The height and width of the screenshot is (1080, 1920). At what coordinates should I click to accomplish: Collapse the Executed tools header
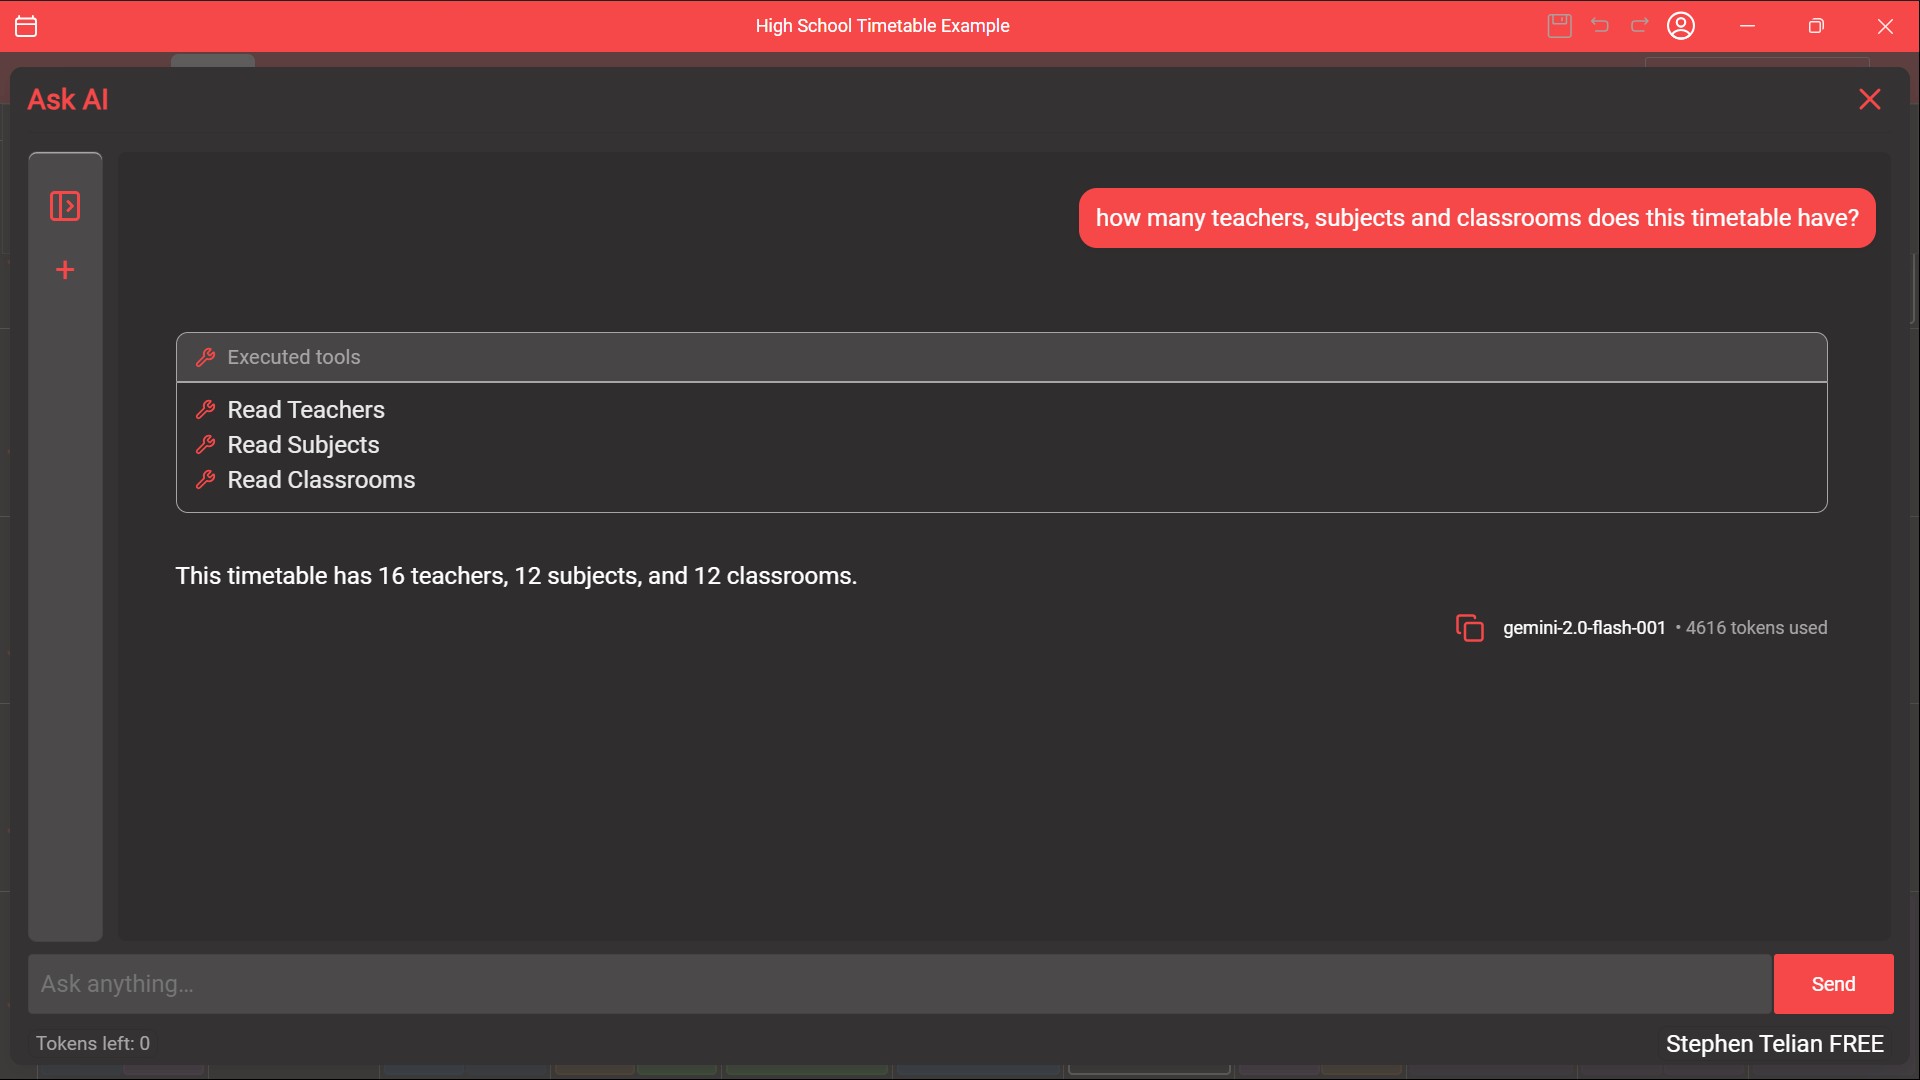point(1000,357)
